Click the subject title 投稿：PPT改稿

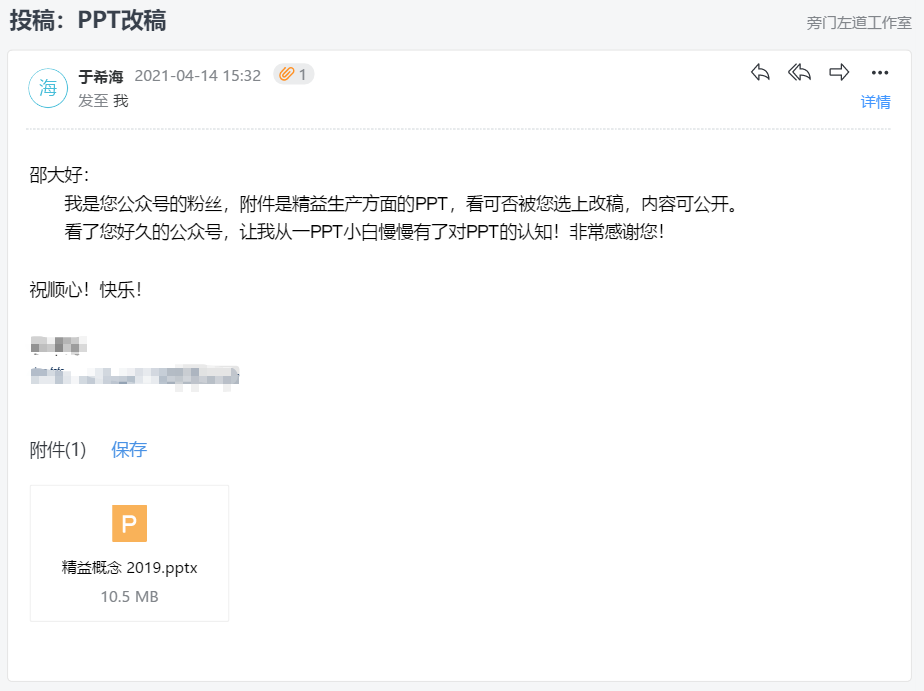point(88,21)
